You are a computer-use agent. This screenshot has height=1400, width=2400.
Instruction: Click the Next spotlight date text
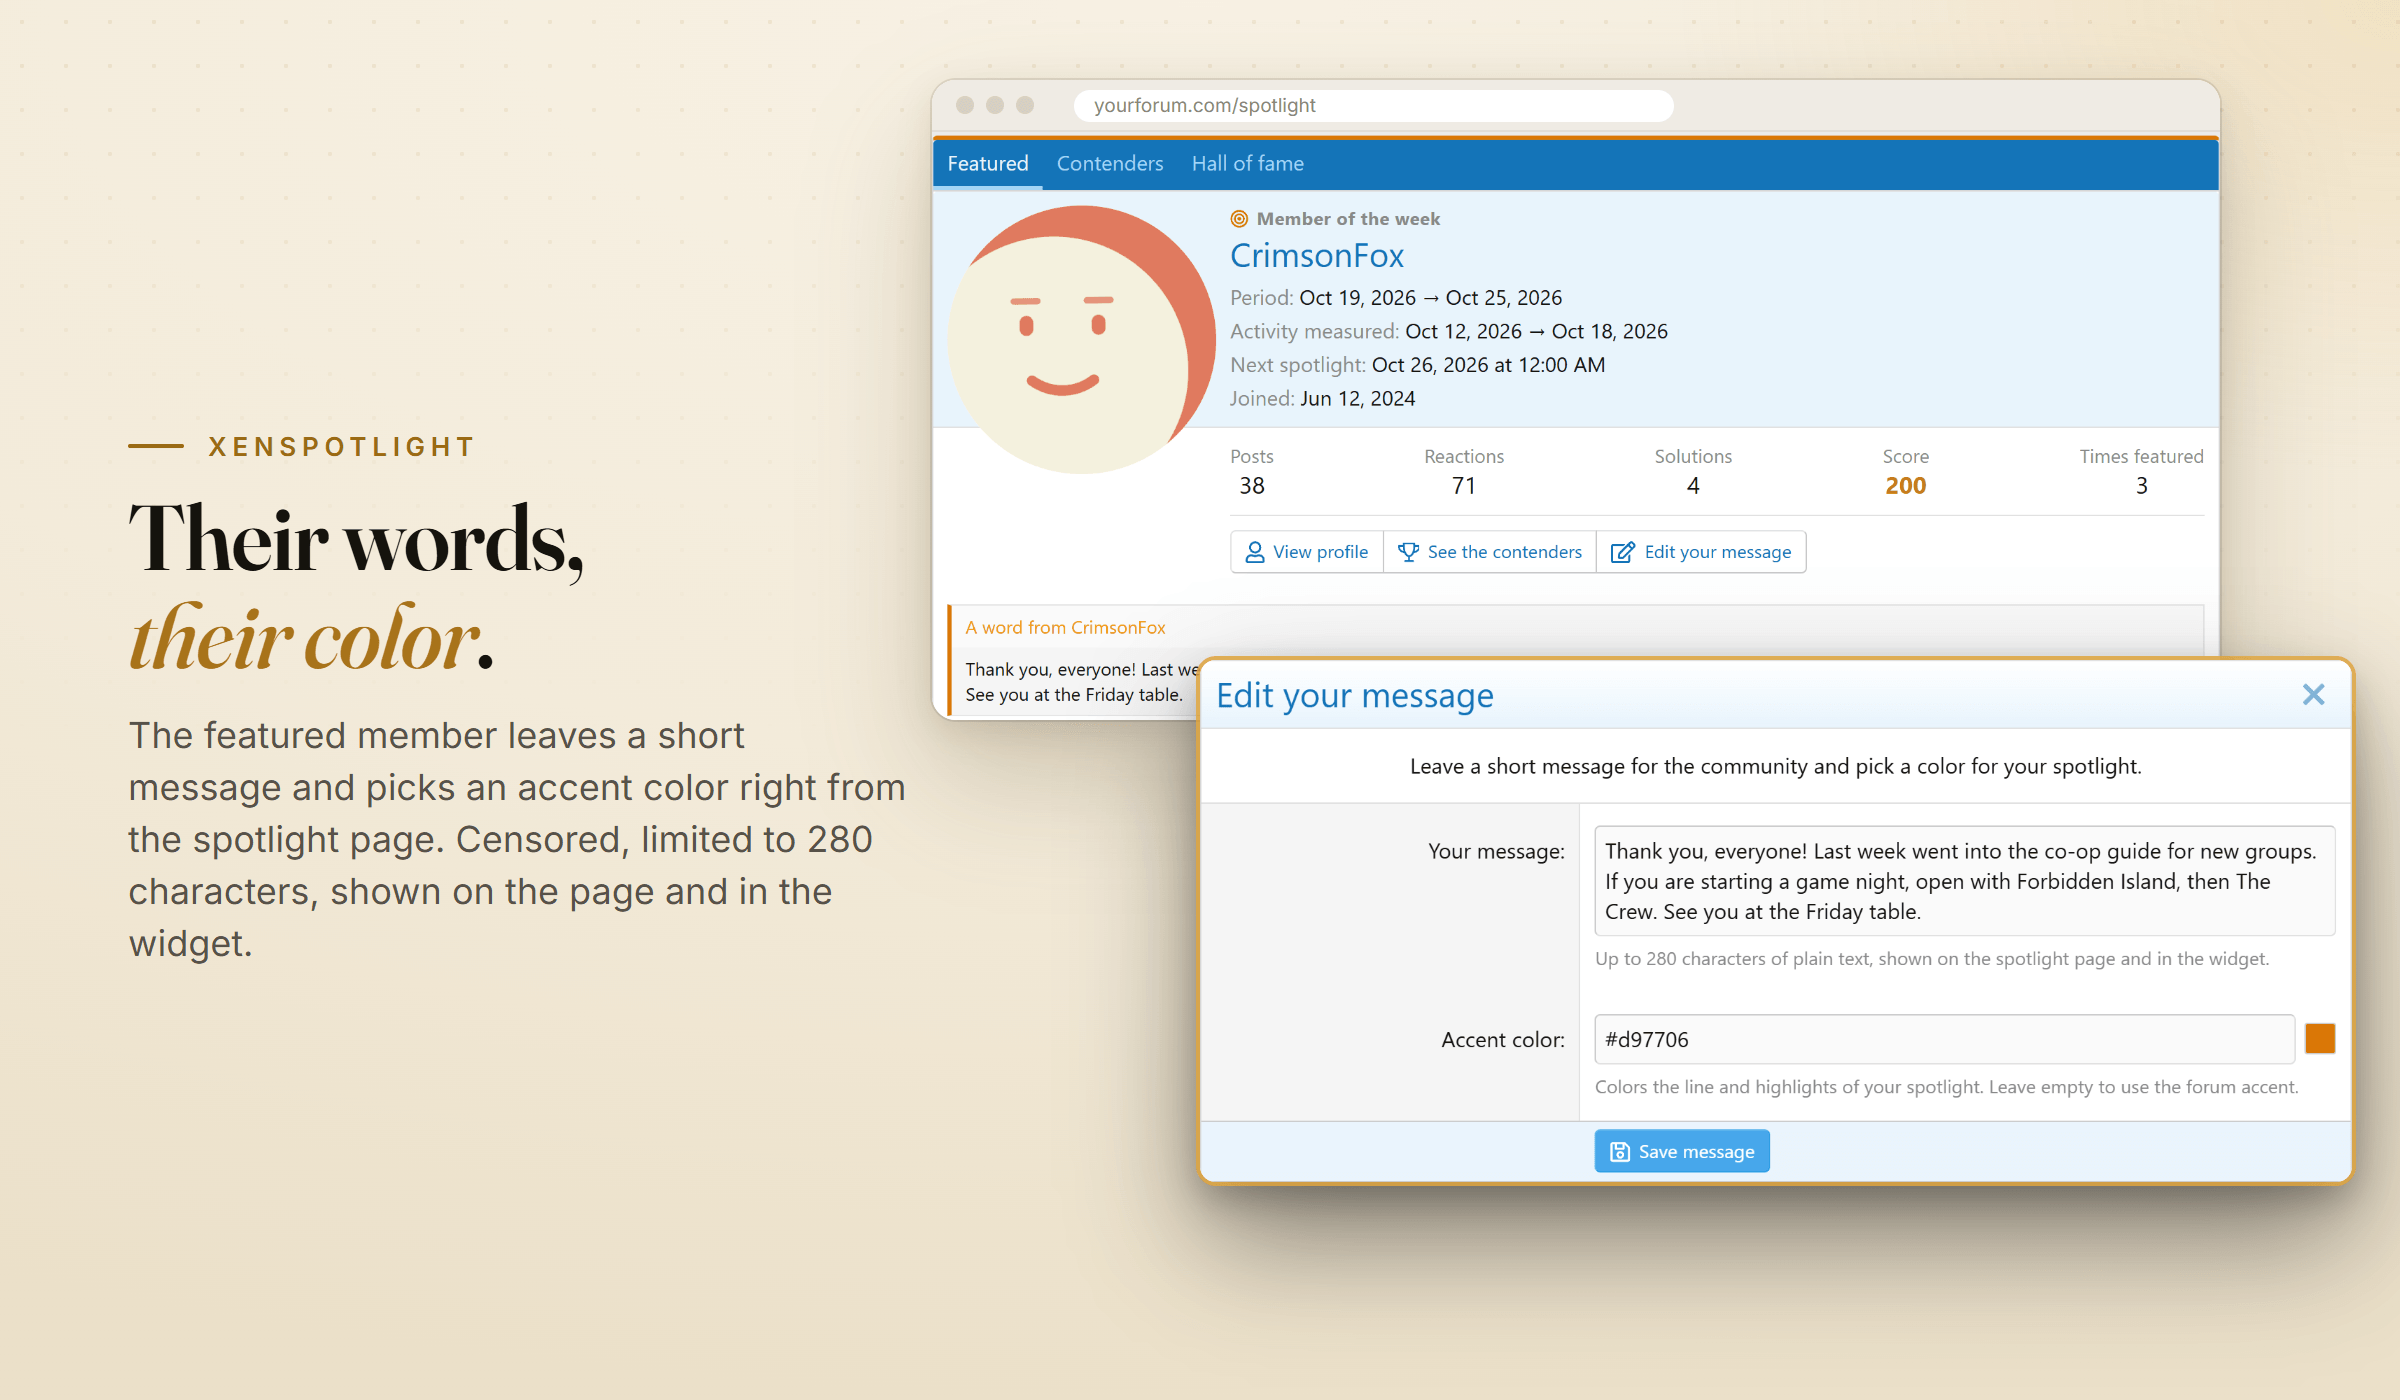pyautogui.click(x=1488, y=365)
